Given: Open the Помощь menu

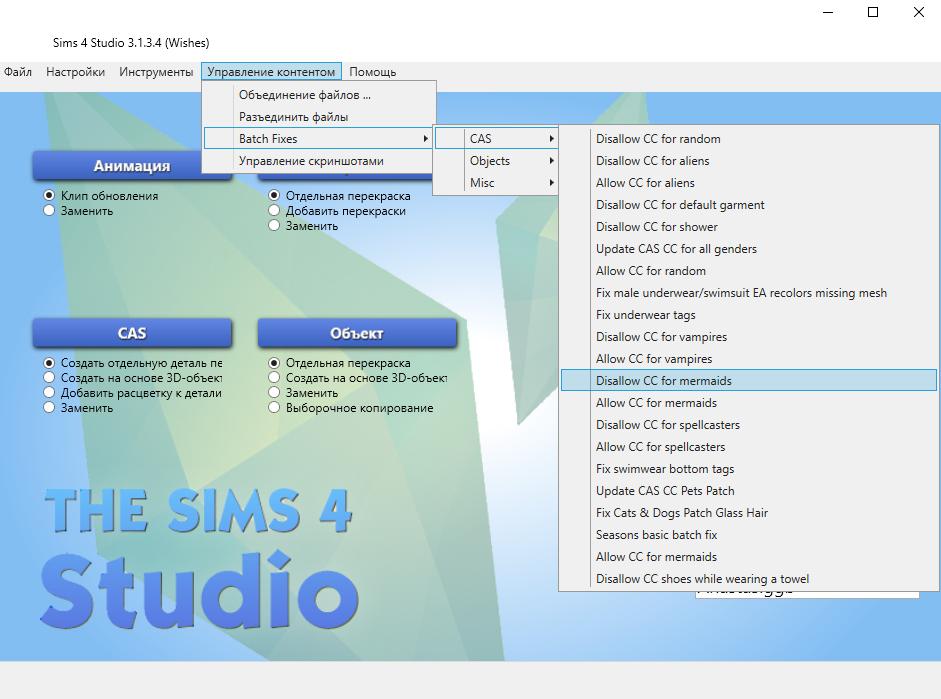Looking at the screenshot, I should tap(372, 72).
